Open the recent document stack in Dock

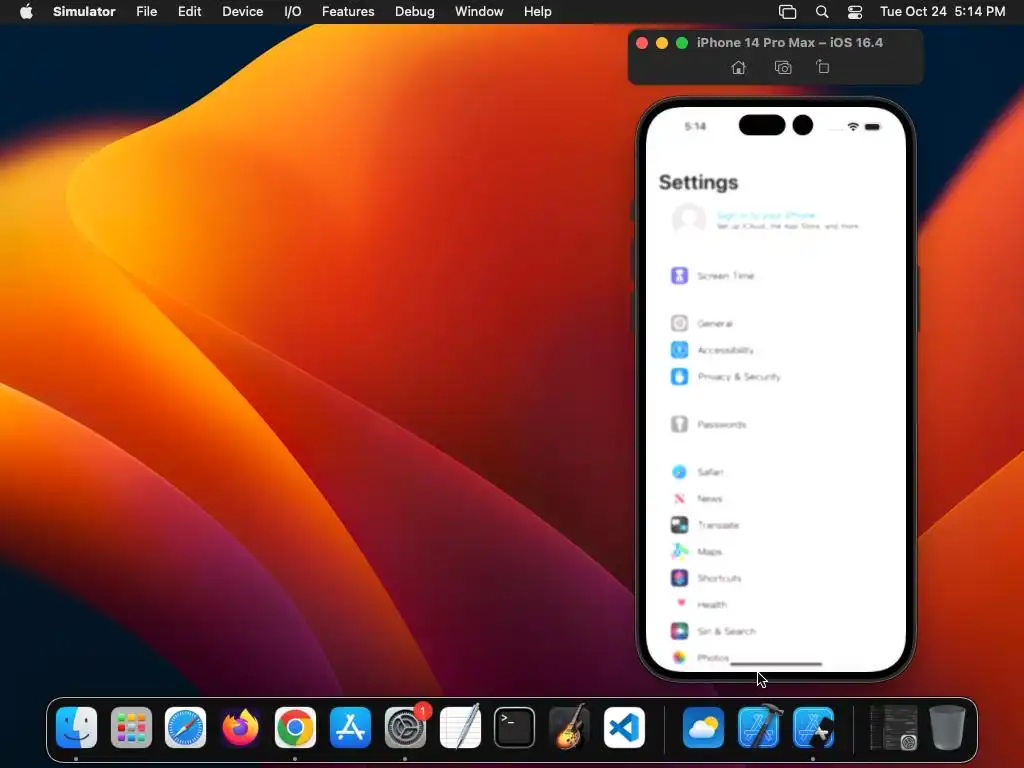click(893, 727)
